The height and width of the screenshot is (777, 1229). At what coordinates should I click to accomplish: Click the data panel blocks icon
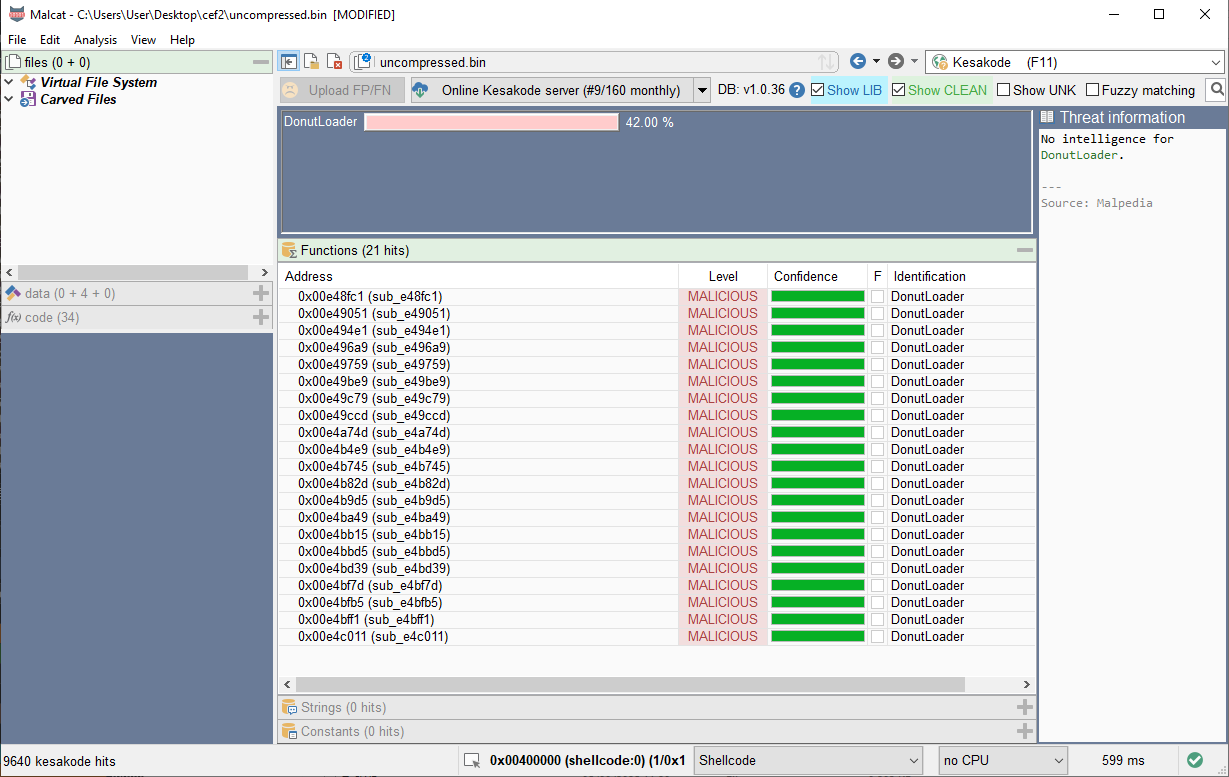(x=13, y=293)
